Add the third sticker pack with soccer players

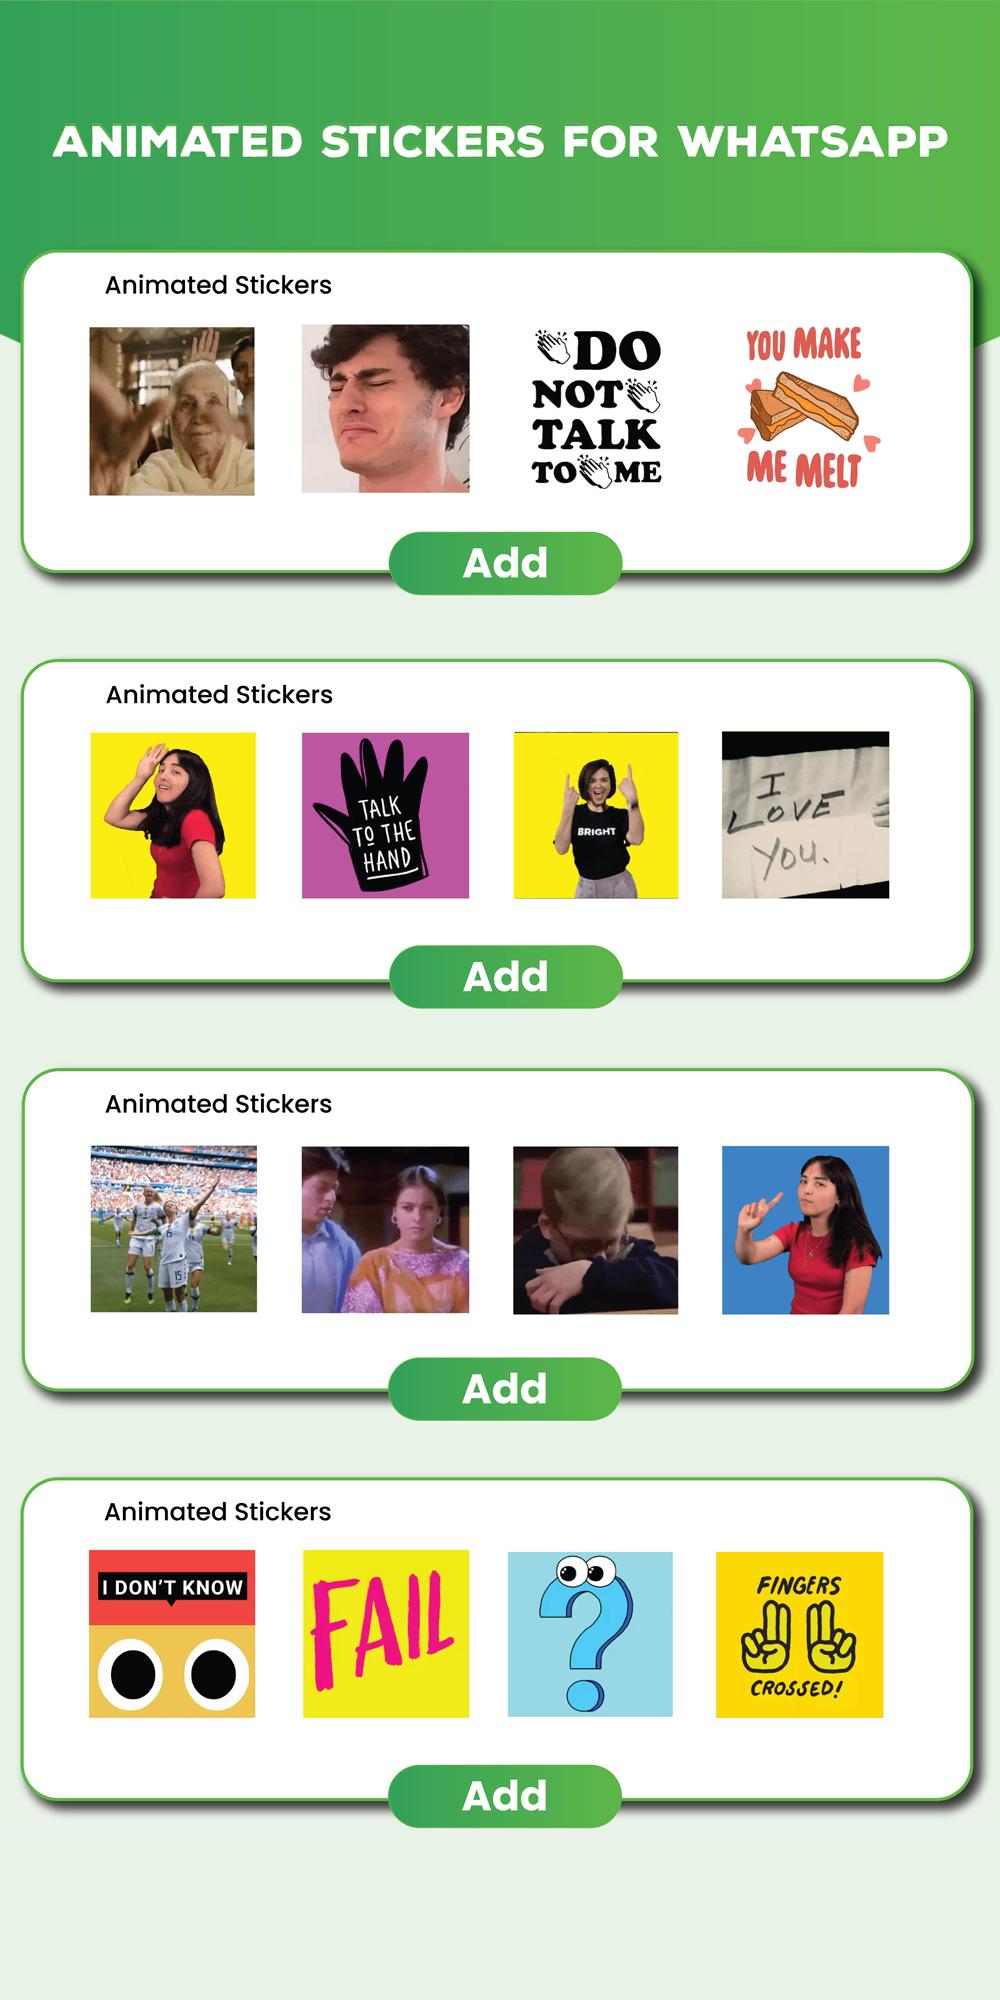(x=505, y=1389)
